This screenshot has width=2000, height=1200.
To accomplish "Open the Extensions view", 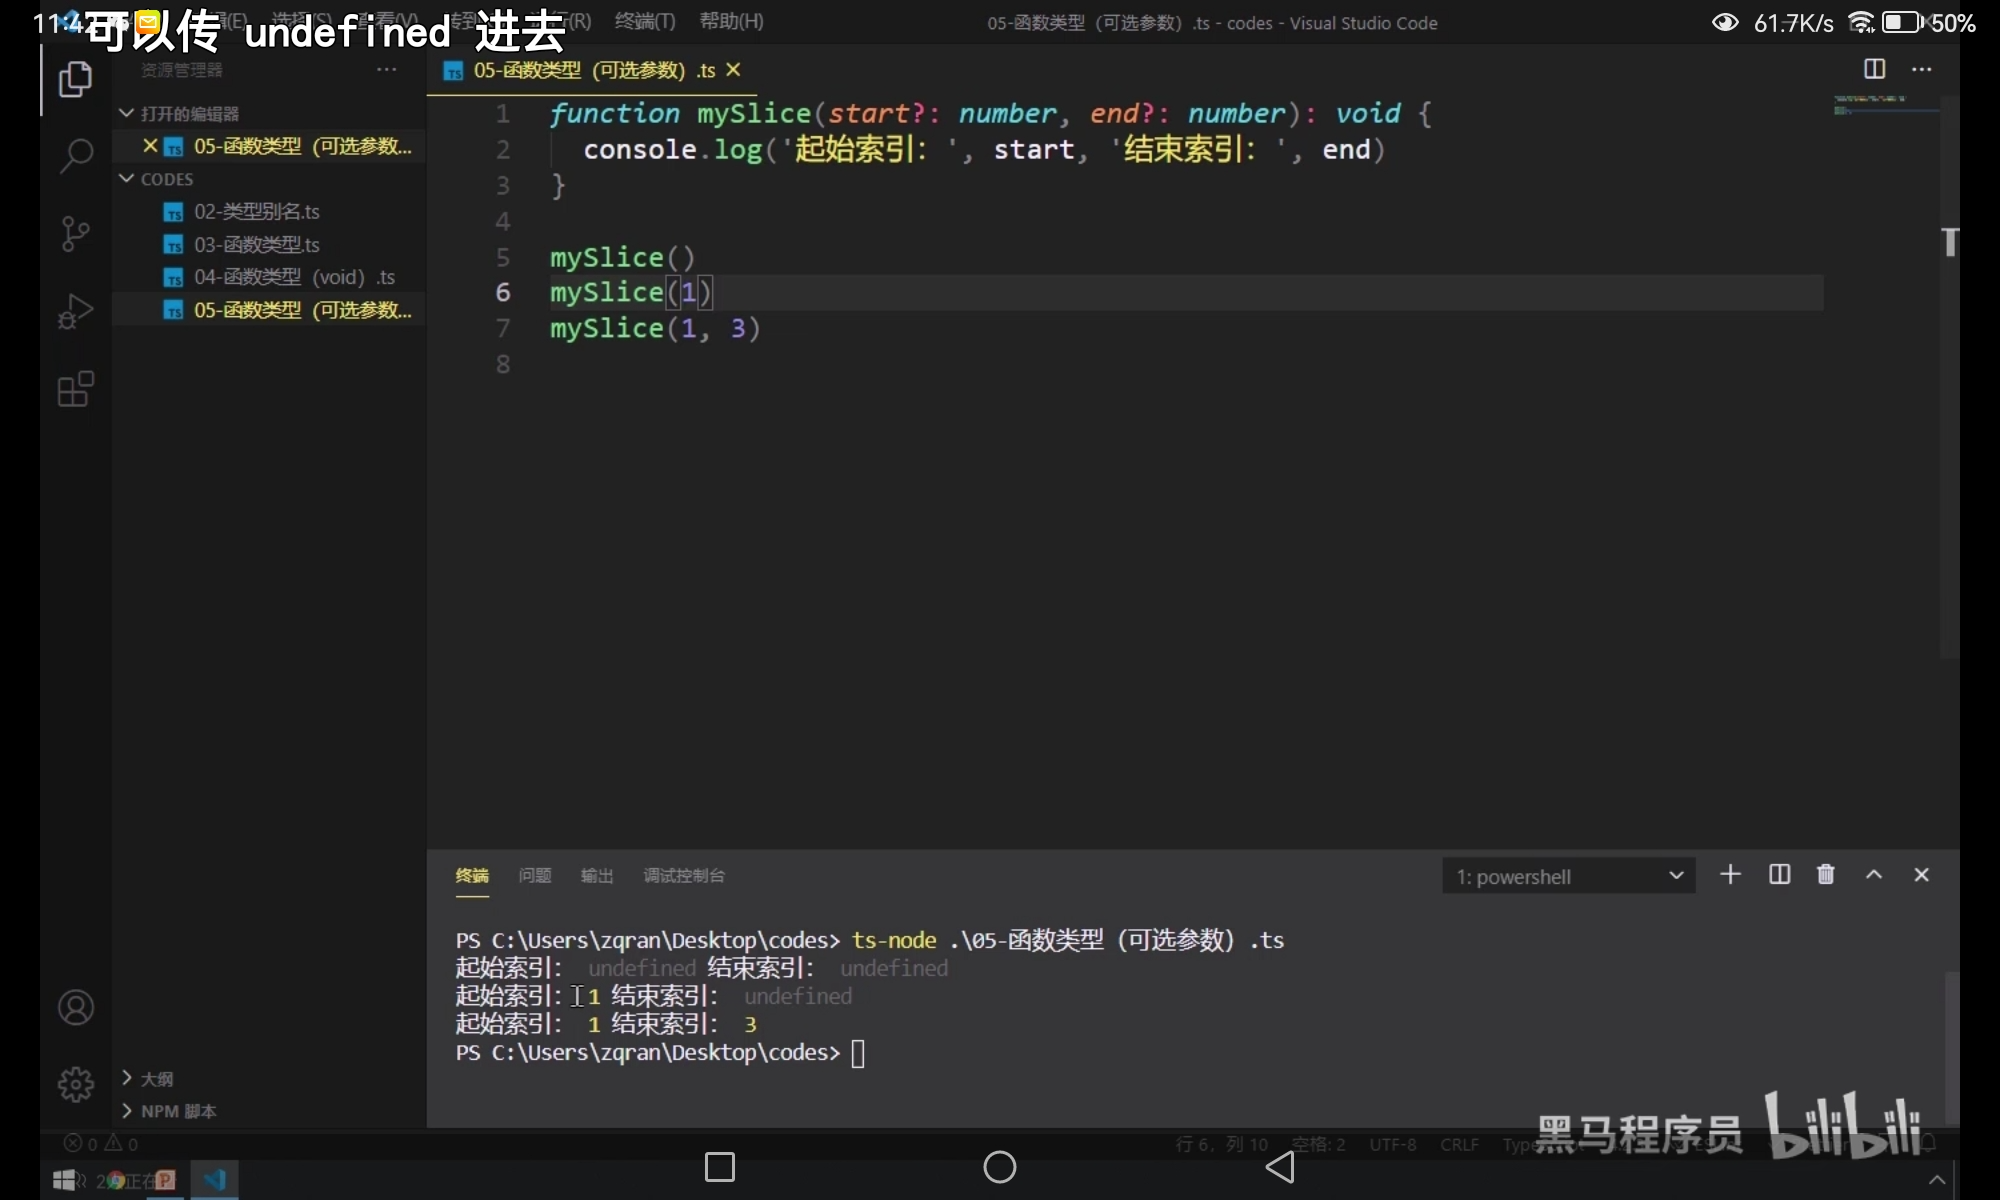I will click(x=75, y=389).
